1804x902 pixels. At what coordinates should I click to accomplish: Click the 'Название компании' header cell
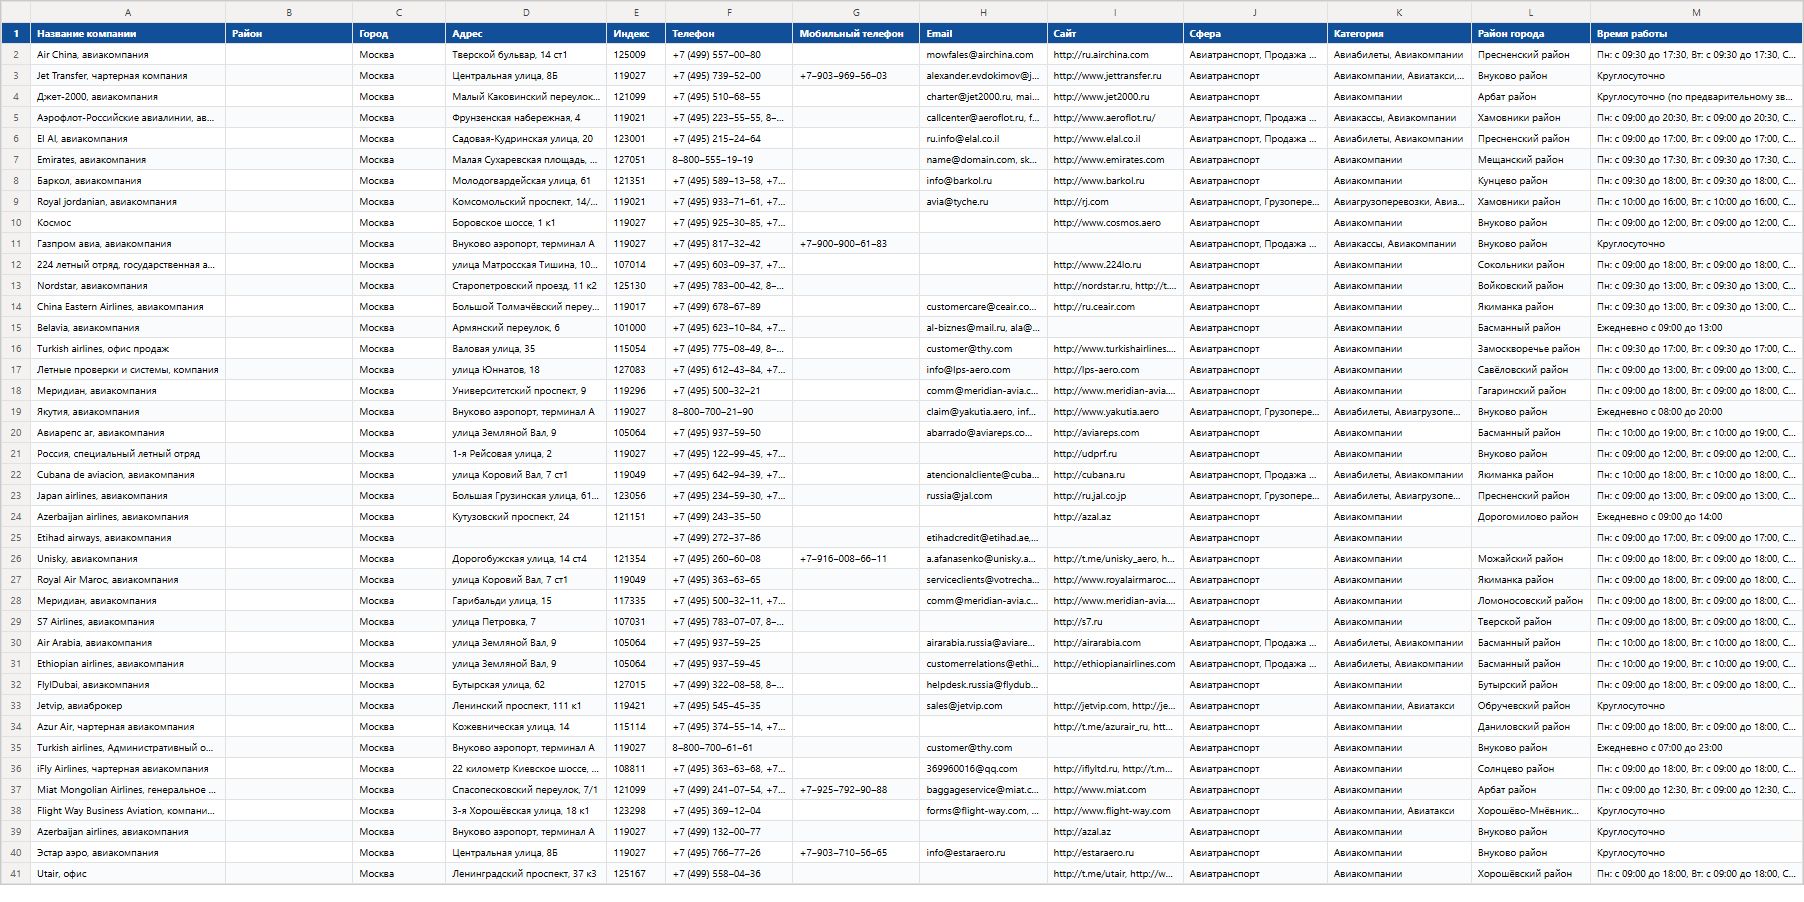click(x=128, y=33)
